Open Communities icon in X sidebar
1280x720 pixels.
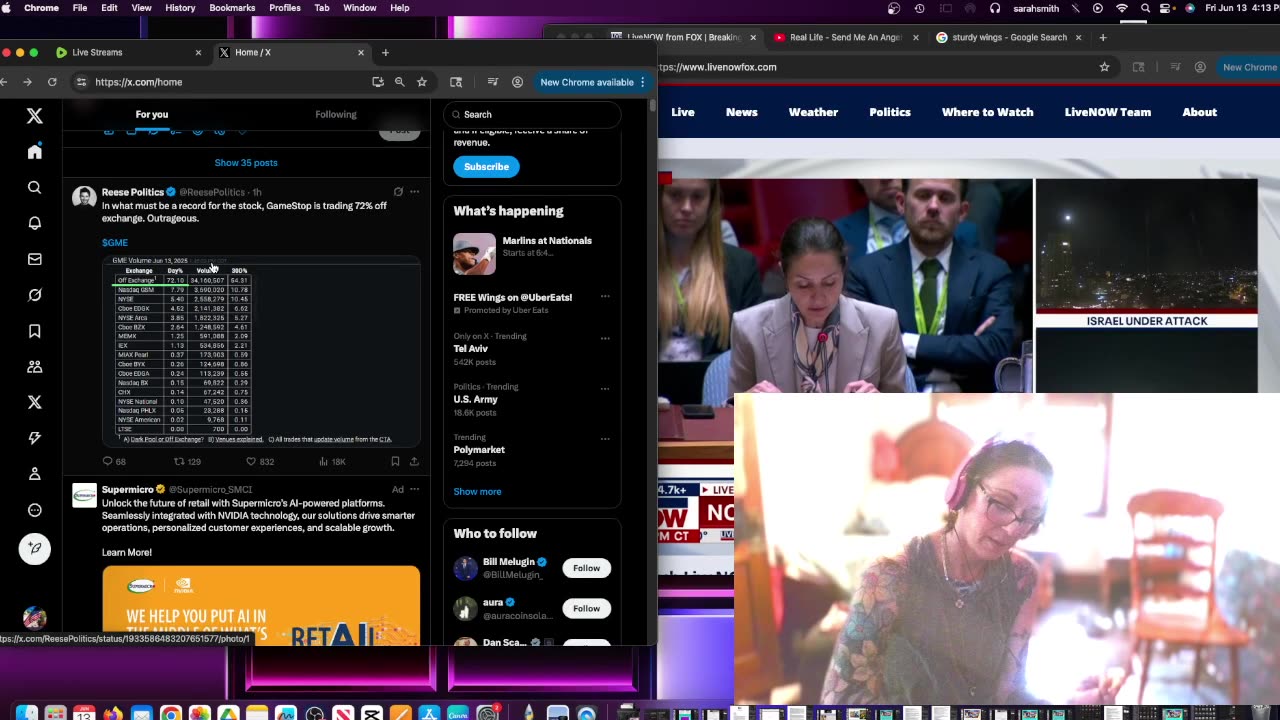(34, 367)
